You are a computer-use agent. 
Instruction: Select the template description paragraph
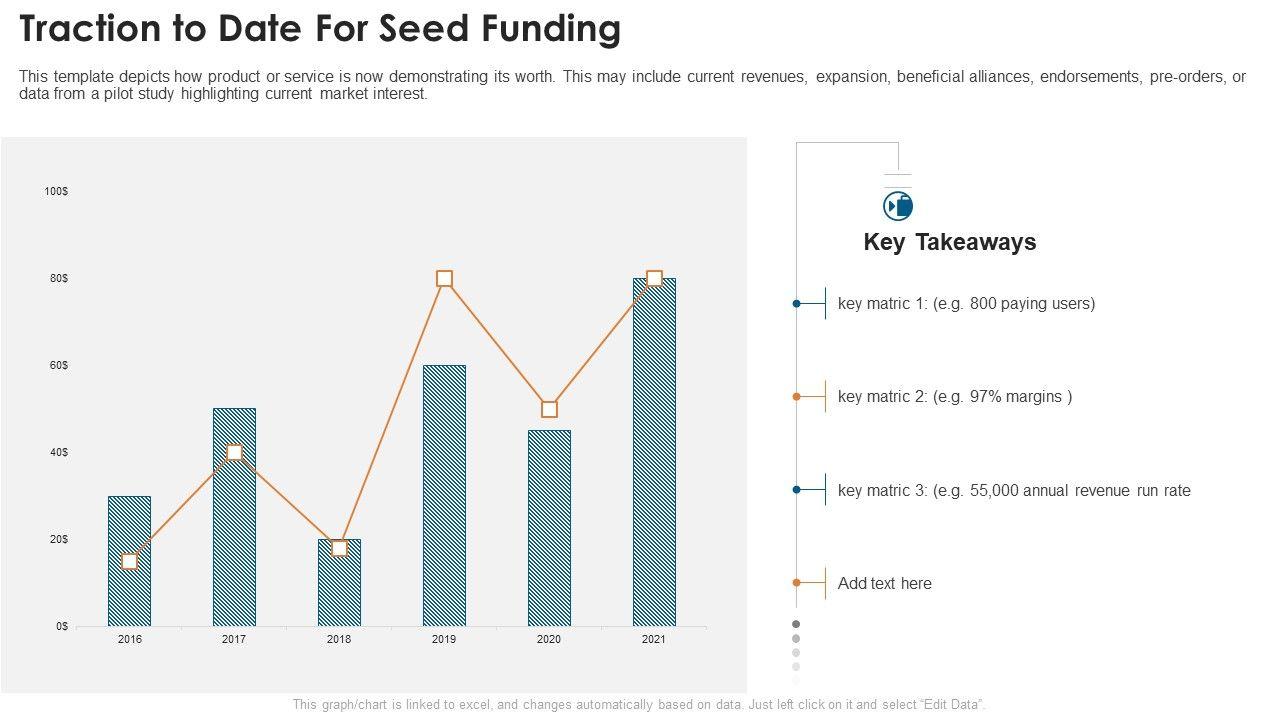pos(632,85)
